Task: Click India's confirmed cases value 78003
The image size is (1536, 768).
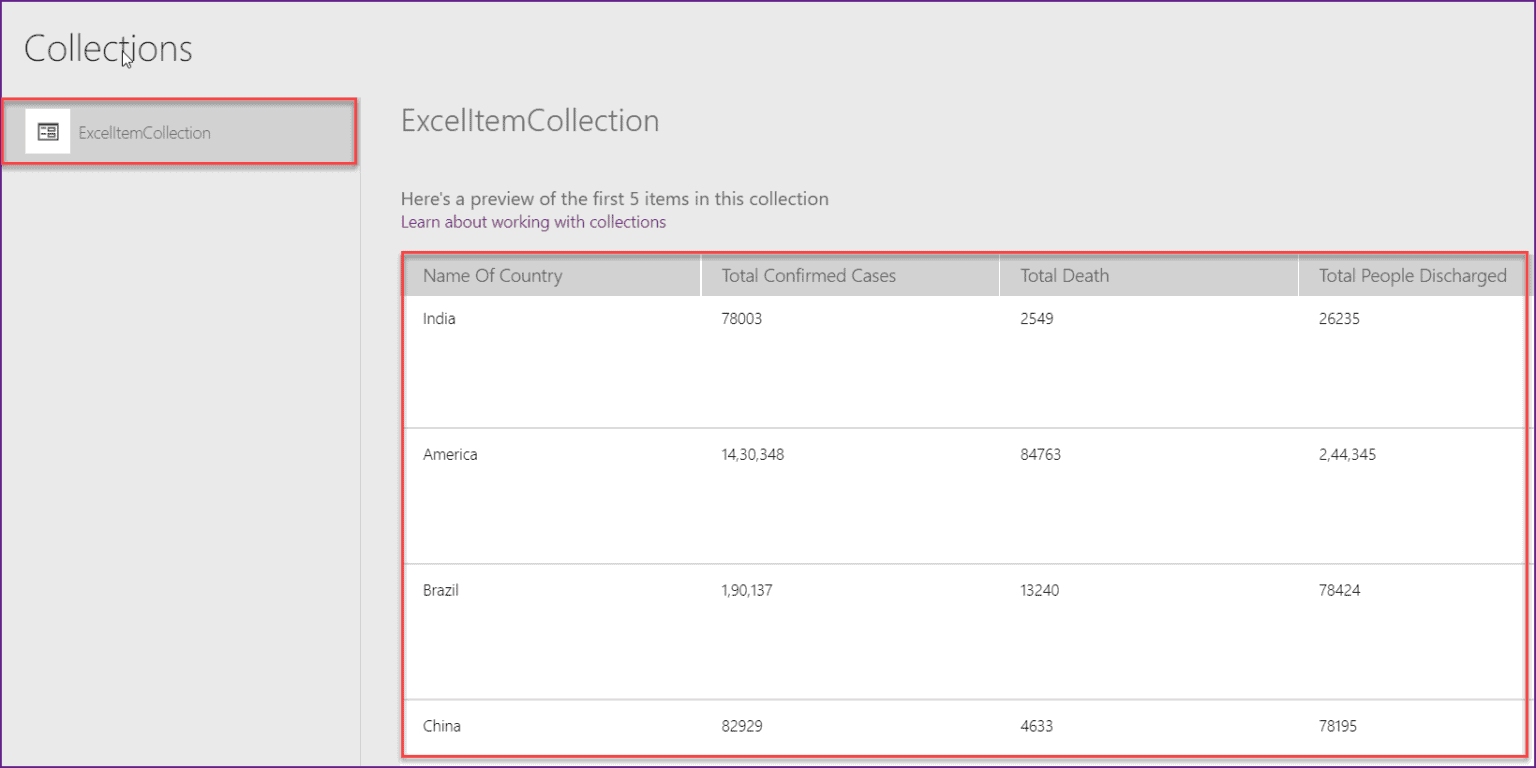Action: (x=741, y=319)
